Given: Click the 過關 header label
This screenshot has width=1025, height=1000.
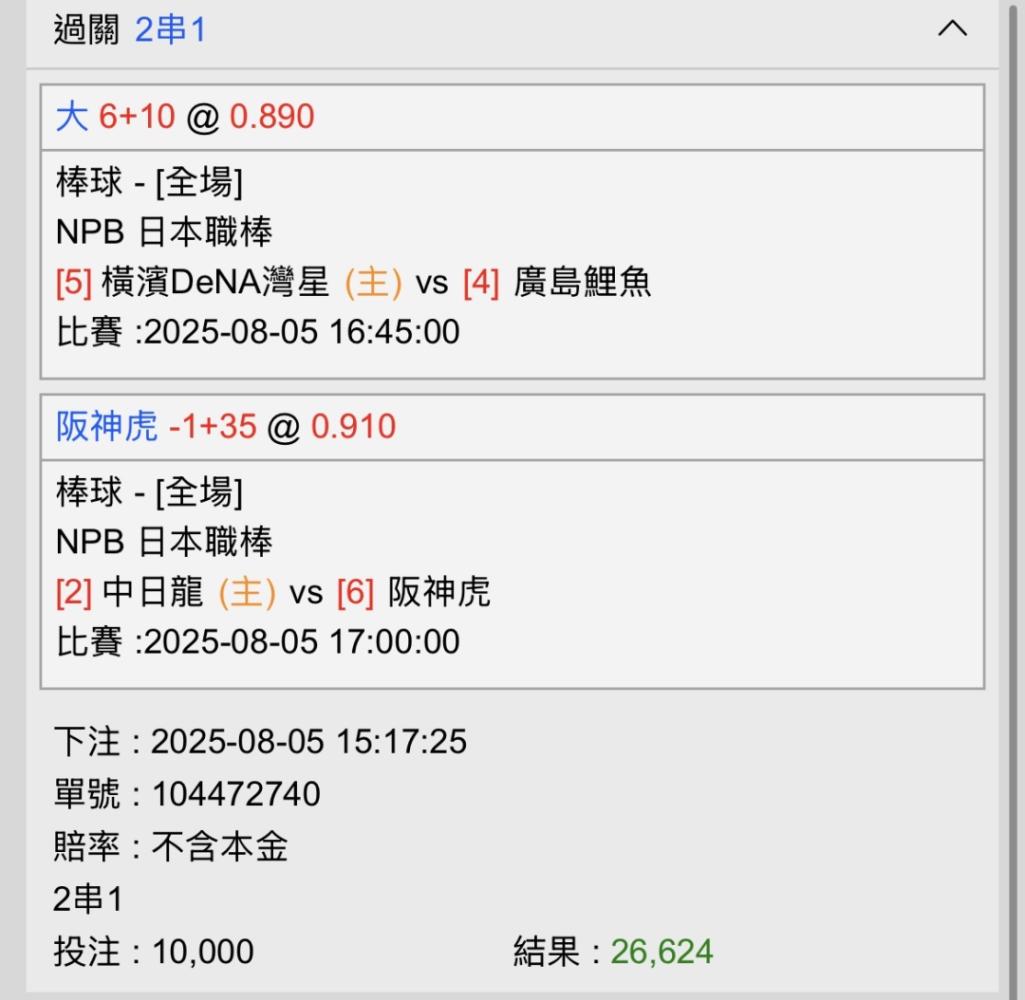Looking at the screenshot, I should (x=86, y=30).
